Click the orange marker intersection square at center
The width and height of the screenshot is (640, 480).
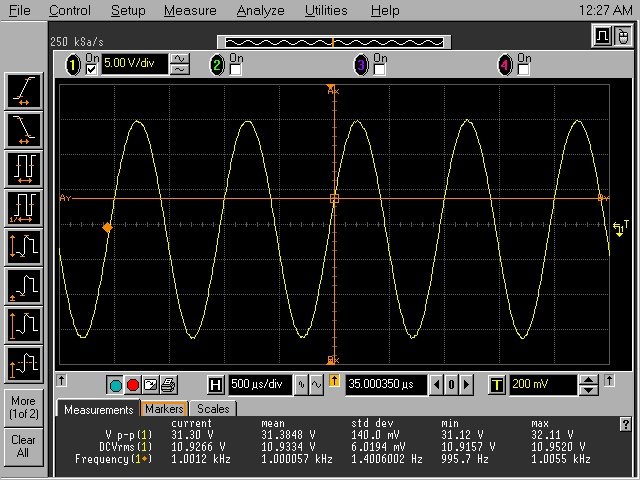(x=334, y=199)
